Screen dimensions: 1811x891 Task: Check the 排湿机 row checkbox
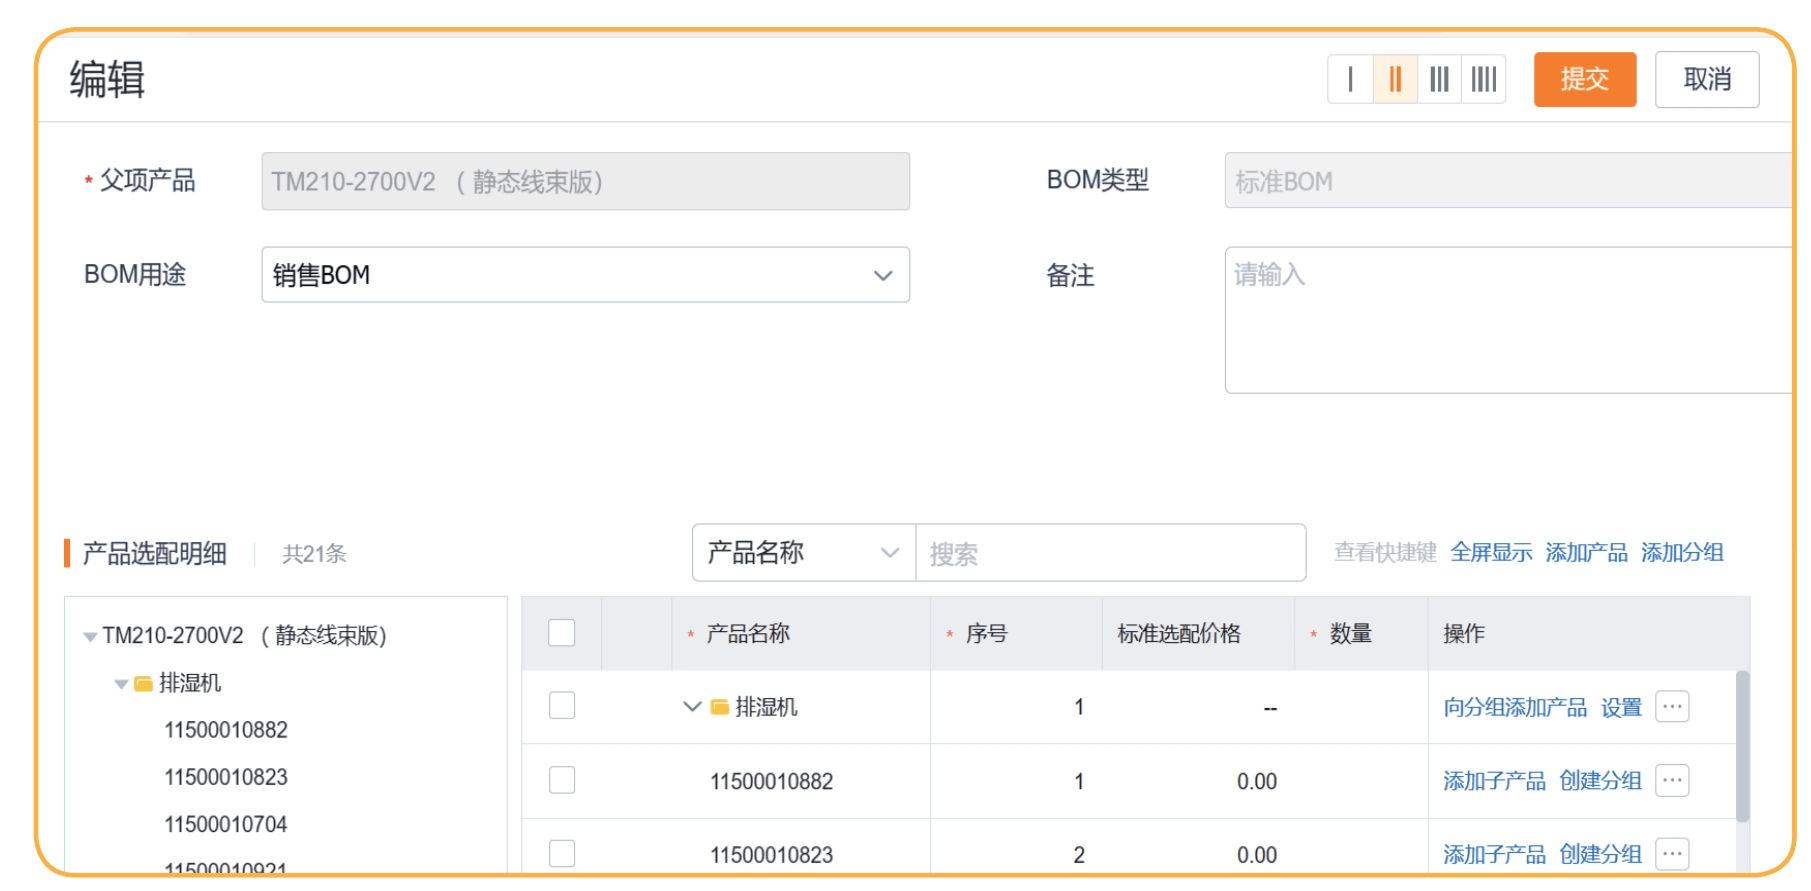point(562,706)
